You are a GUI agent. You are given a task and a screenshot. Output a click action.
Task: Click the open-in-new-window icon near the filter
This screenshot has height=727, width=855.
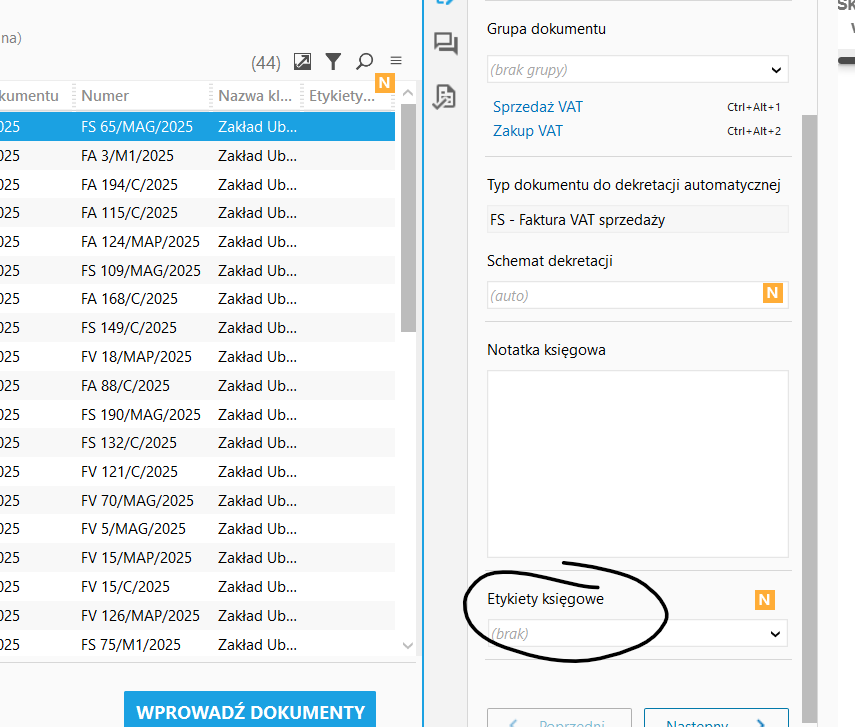tap(302, 61)
